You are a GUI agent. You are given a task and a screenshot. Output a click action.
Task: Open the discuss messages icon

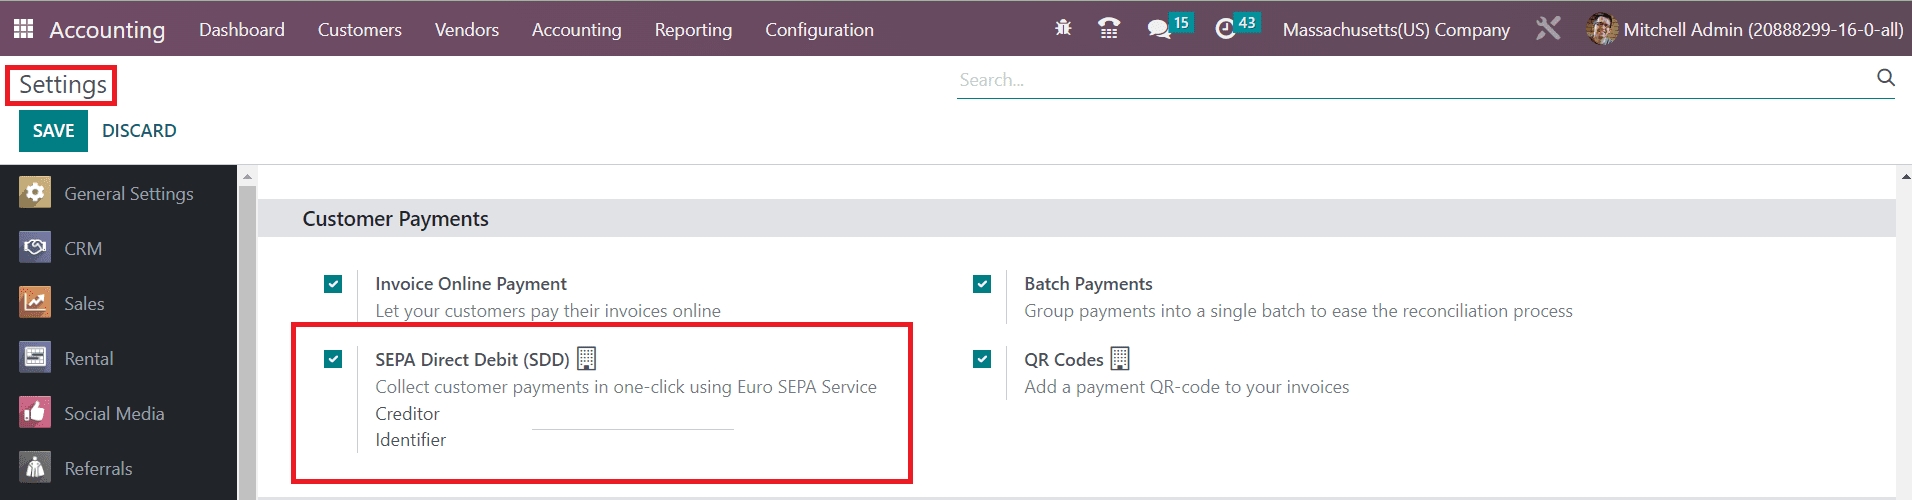coord(1159,29)
